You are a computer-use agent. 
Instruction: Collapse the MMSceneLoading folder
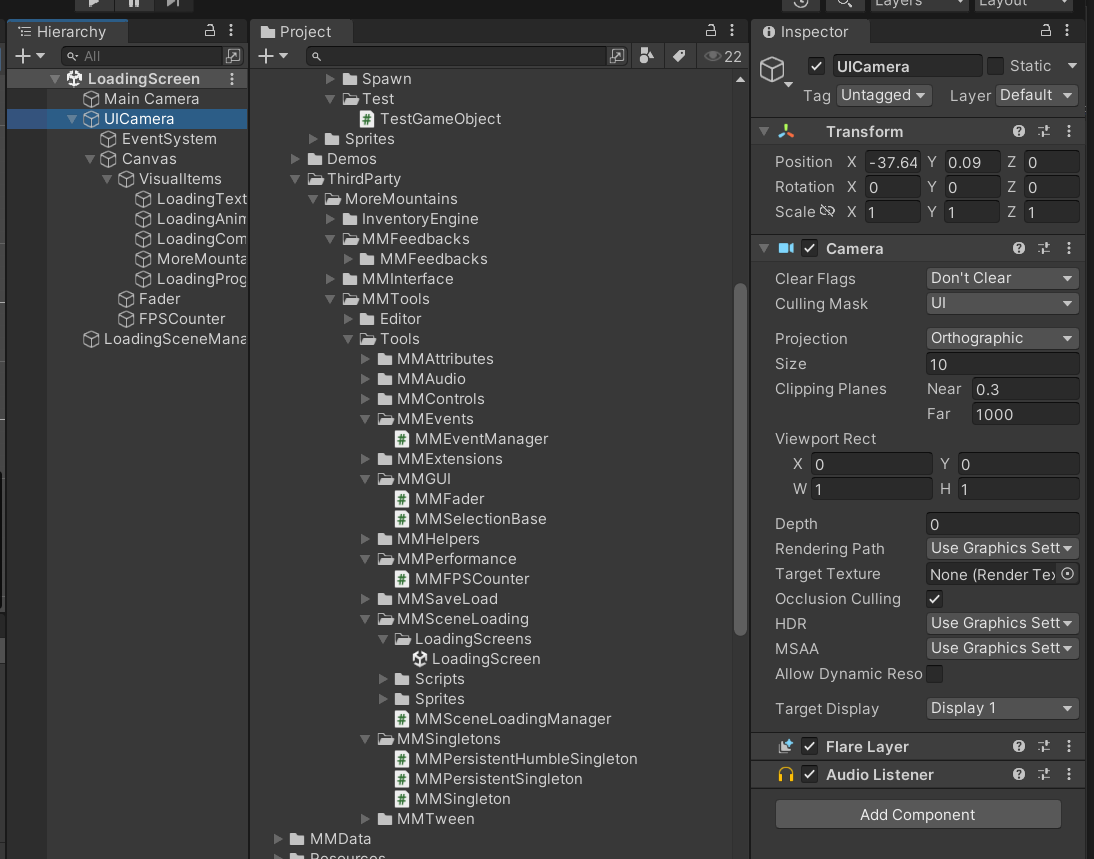pos(365,619)
